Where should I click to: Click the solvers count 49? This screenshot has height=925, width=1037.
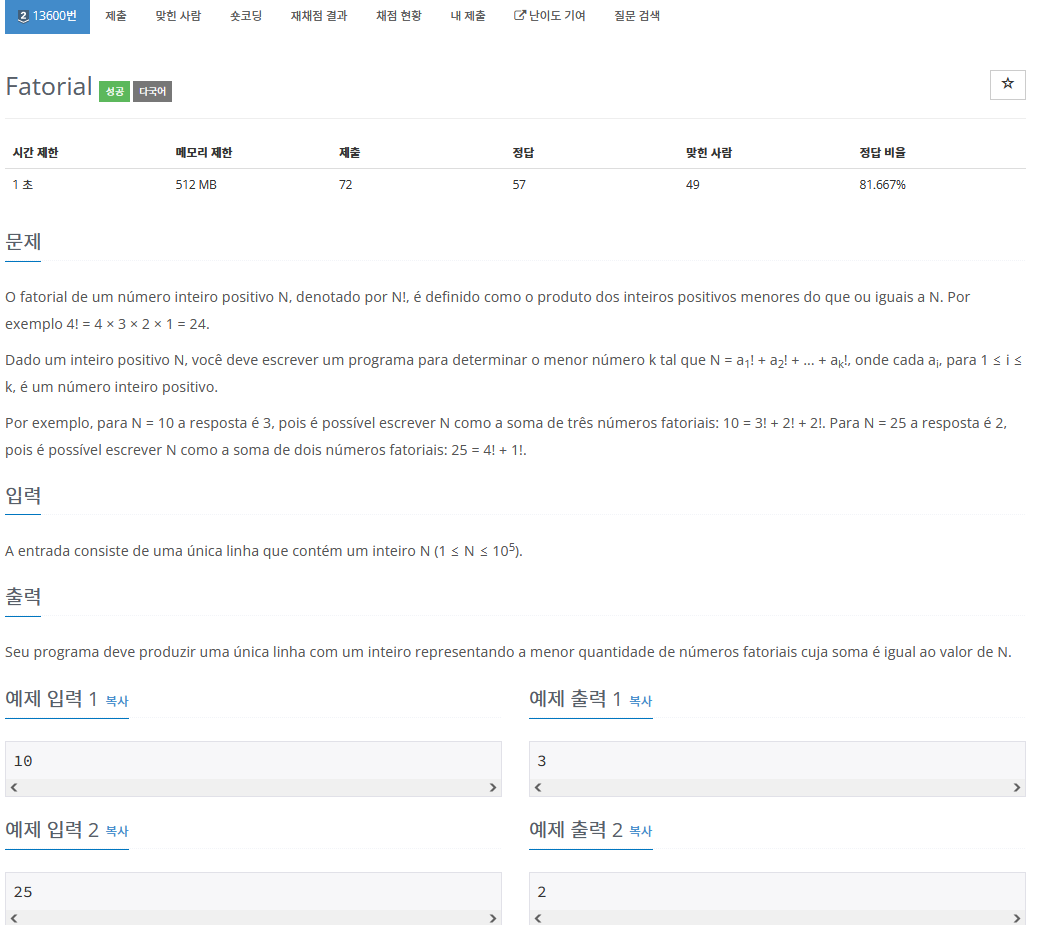[x=692, y=184]
